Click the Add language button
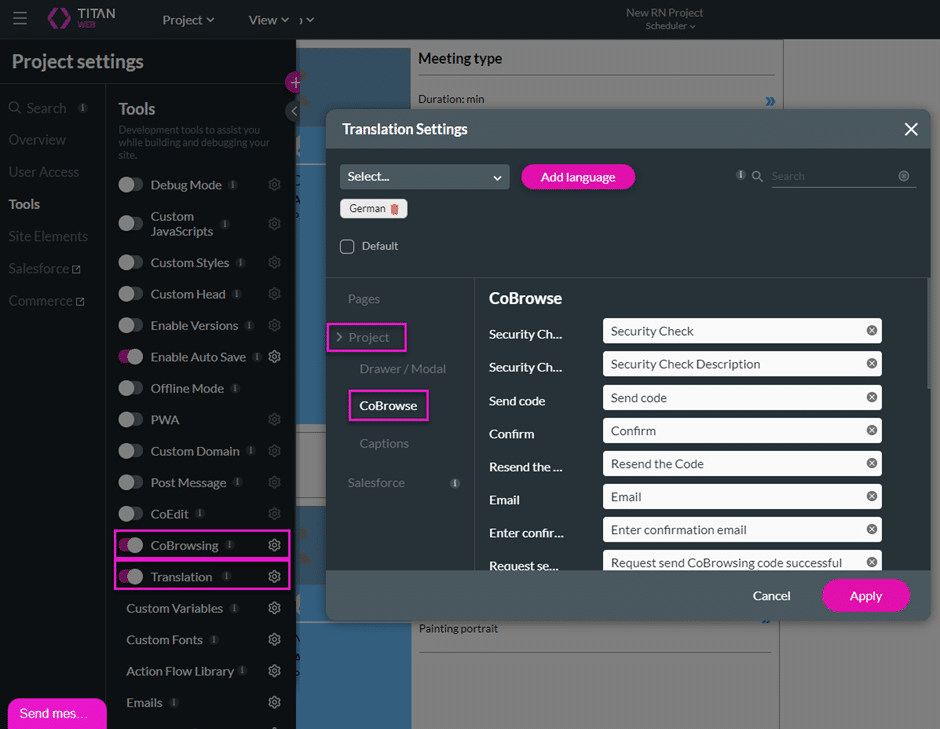 pyautogui.click(x=577, y=177)
